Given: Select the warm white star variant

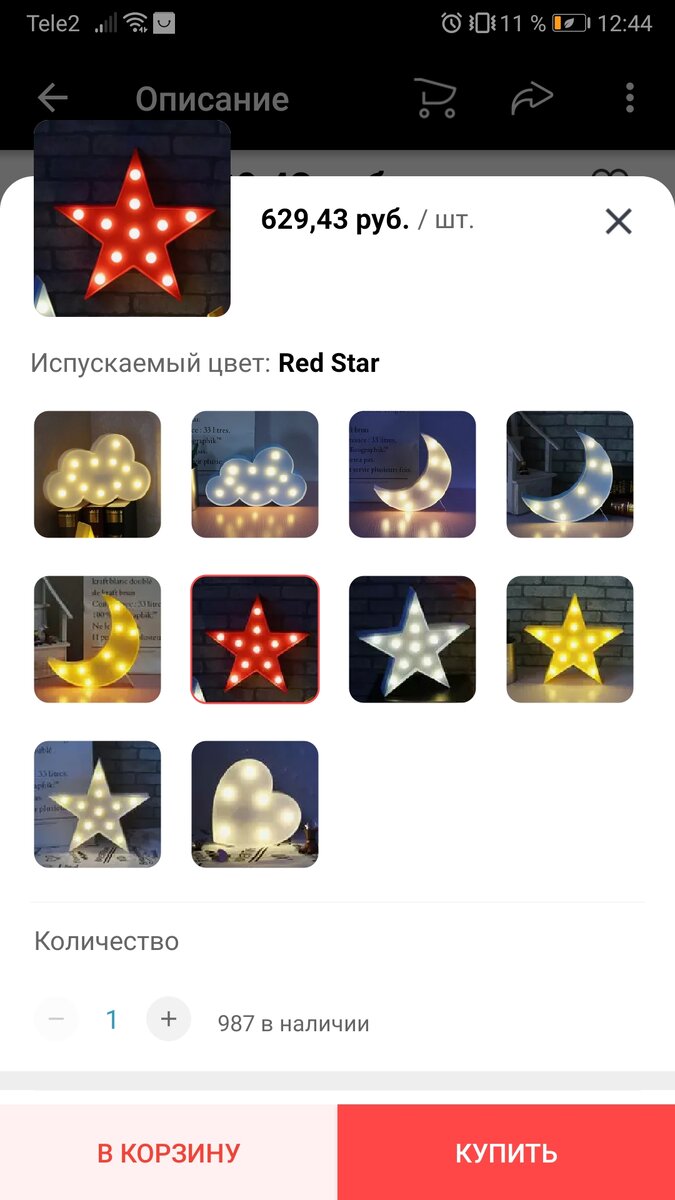Looking at the screenshot, I should coord(97,804).
